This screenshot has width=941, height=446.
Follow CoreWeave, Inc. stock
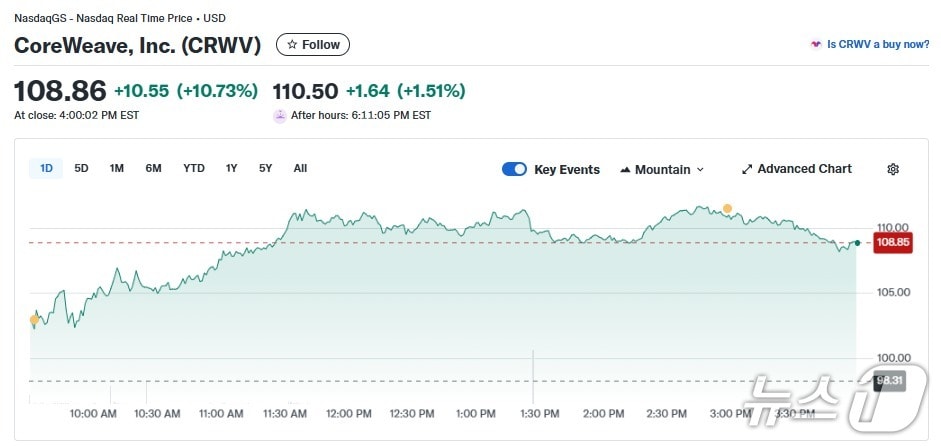point(313,45)
